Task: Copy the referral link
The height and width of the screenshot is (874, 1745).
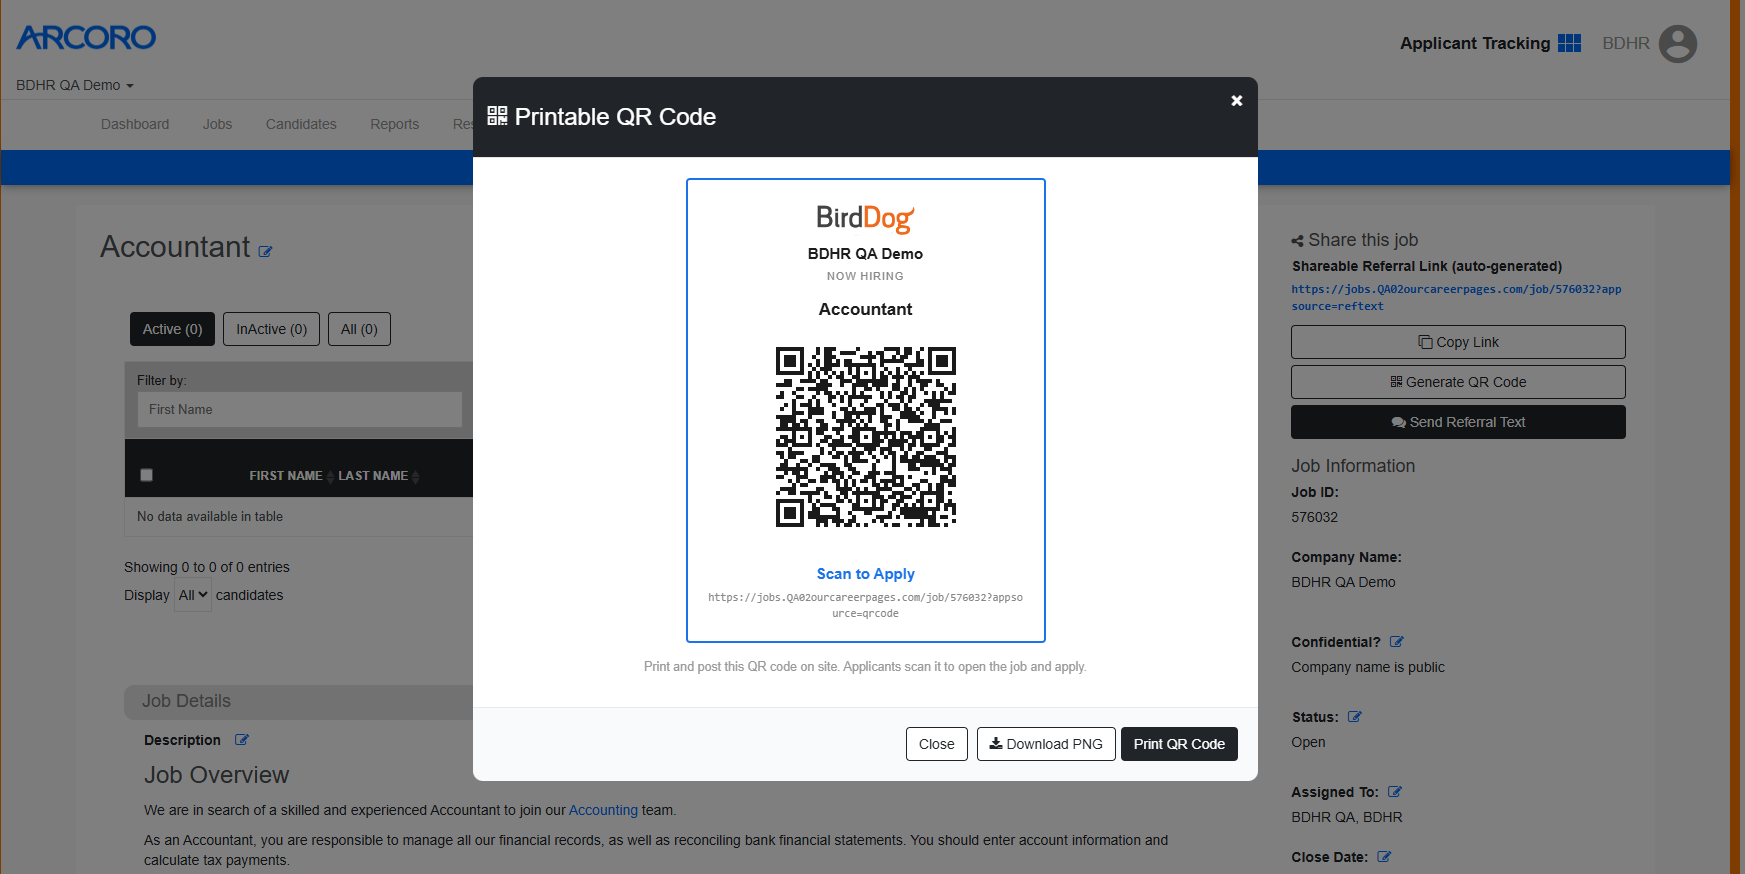Action: (1458, 342)
